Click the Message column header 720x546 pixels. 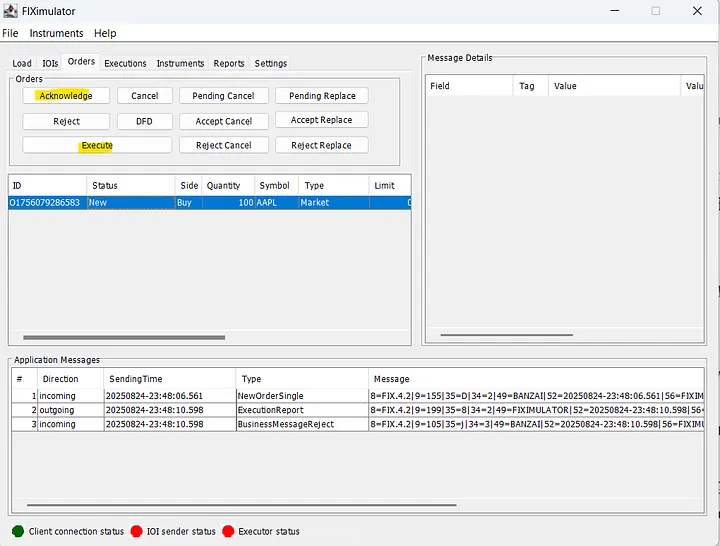(536, 379)
